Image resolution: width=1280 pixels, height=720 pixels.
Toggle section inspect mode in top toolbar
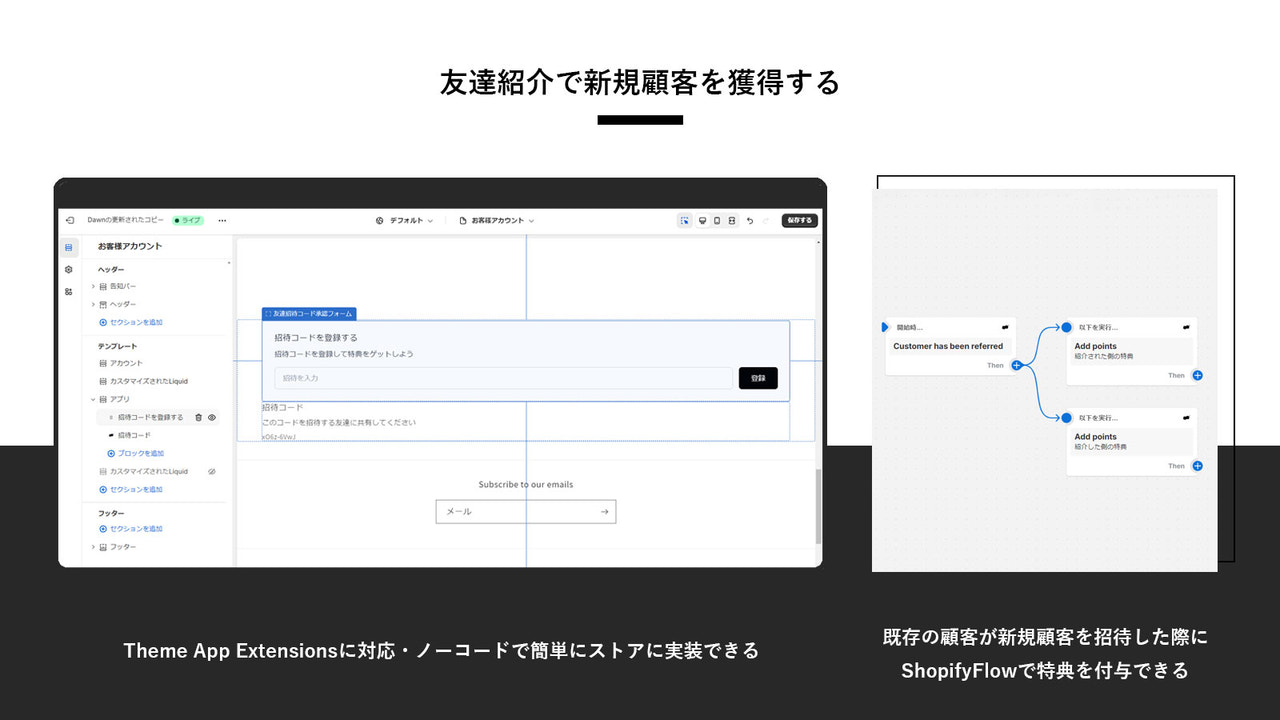pyautogui.click(x=685, y=220)
